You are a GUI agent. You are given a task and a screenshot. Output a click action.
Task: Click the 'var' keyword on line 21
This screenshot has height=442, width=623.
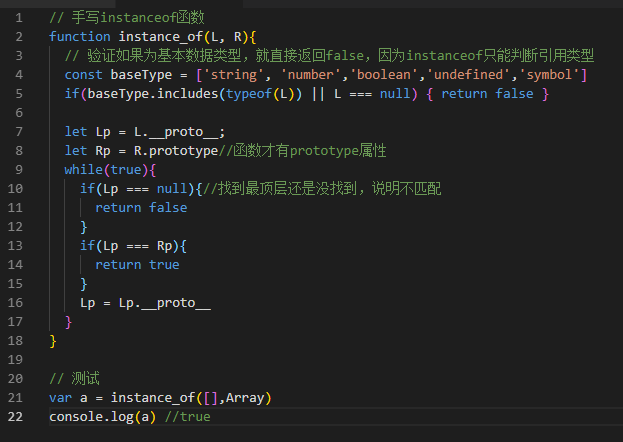coord(60,398)
